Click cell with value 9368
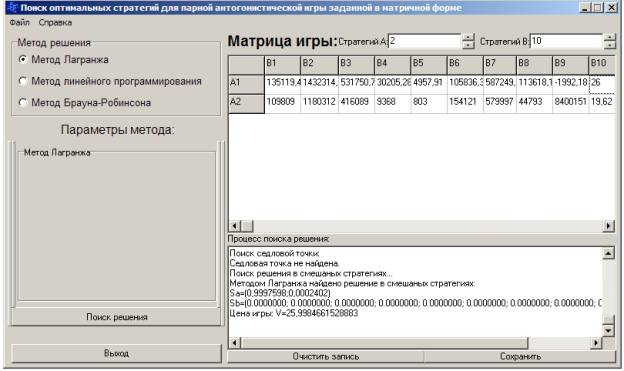This screenshot has width=624, height=371. [x=392, y=103]
